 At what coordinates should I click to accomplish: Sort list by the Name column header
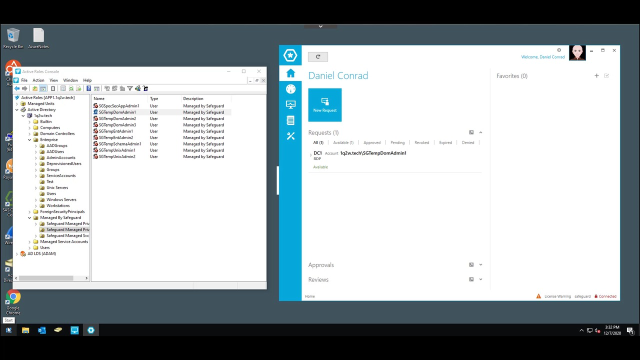(x=120, y=98)
